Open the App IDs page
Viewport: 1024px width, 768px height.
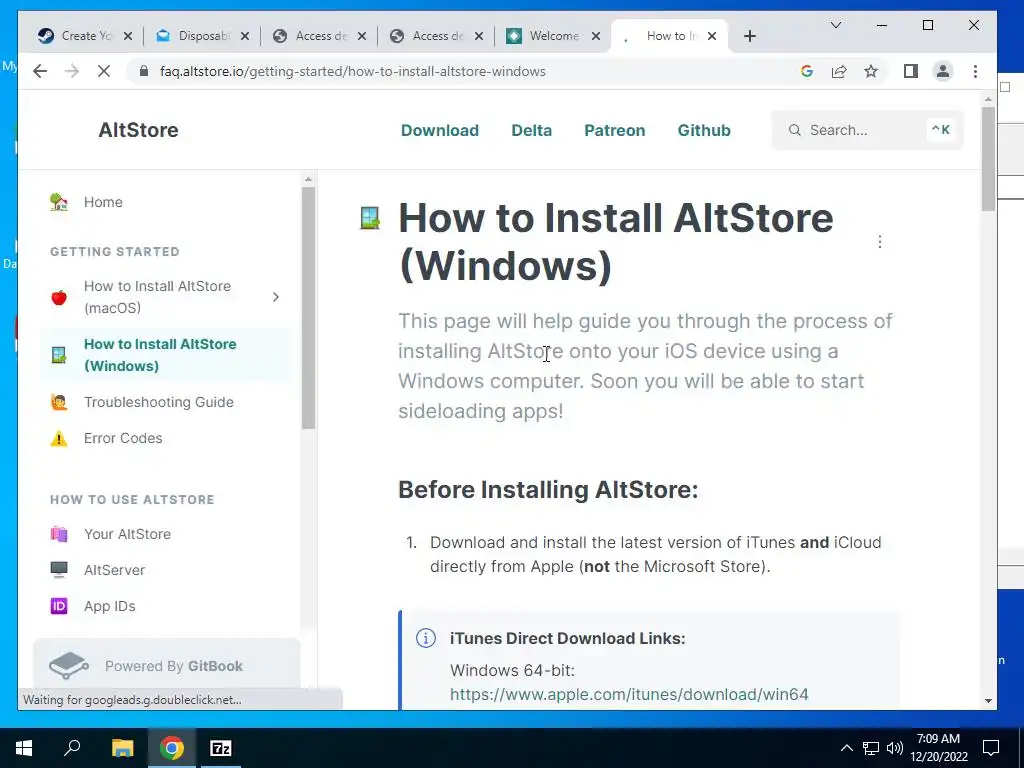point(110,606)
